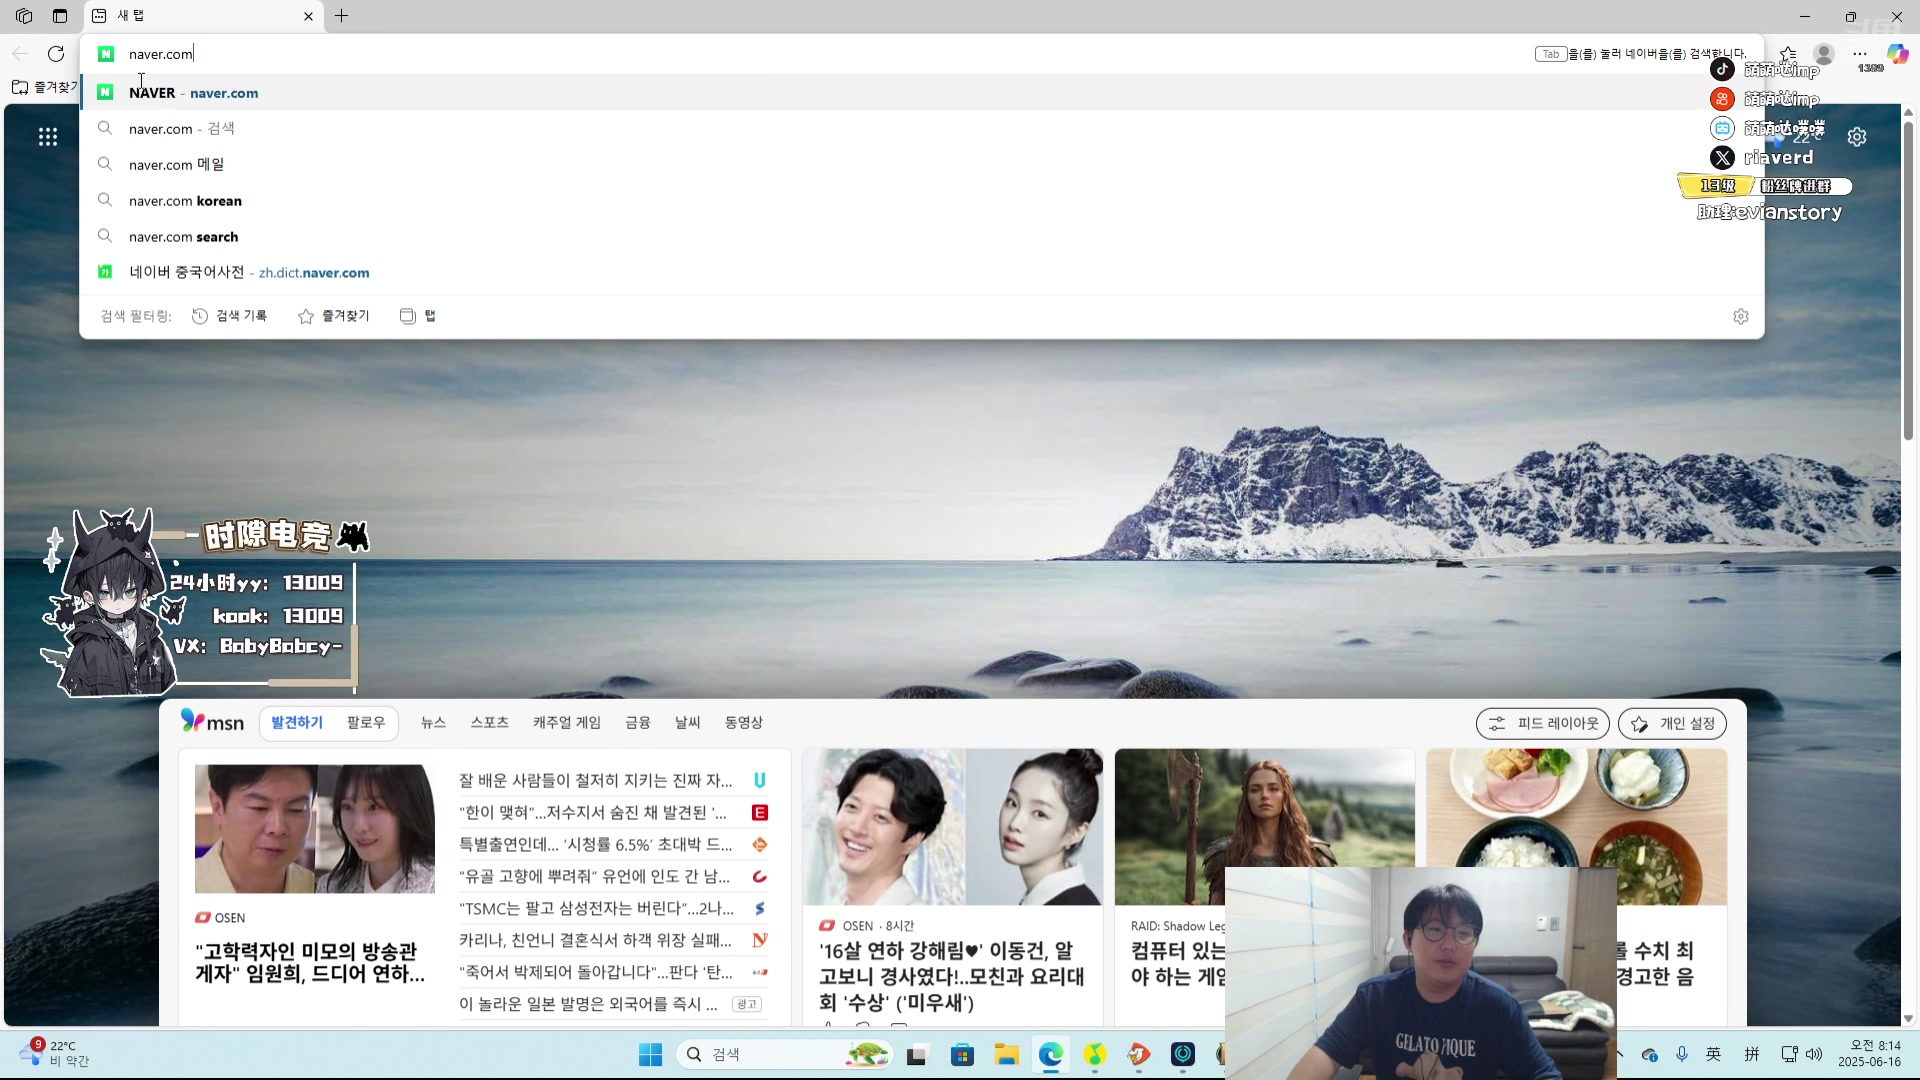
Task: Open the app launcher grid icon
Action: (48, 137)
